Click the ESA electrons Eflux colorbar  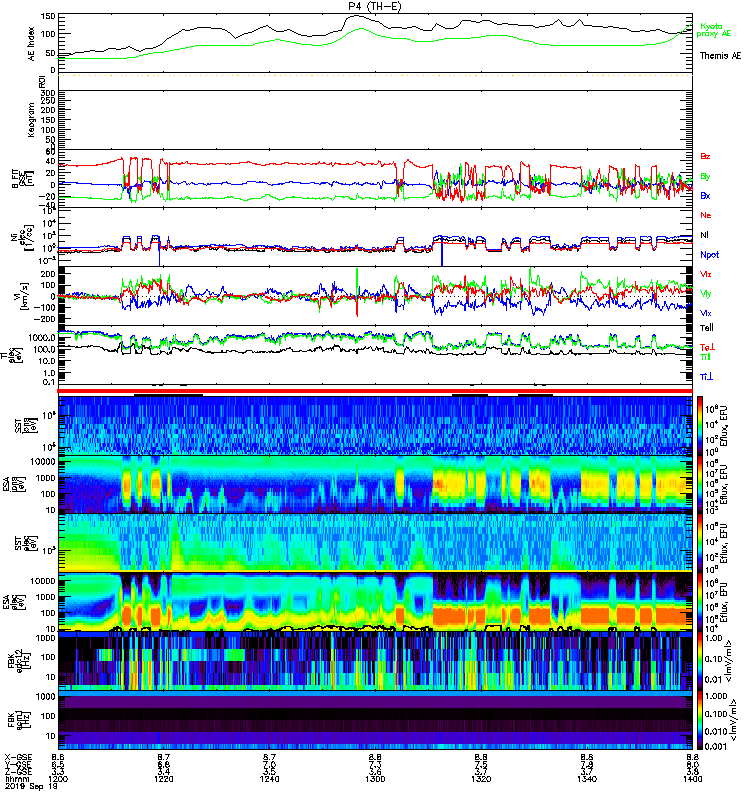[x=700, y=602]
